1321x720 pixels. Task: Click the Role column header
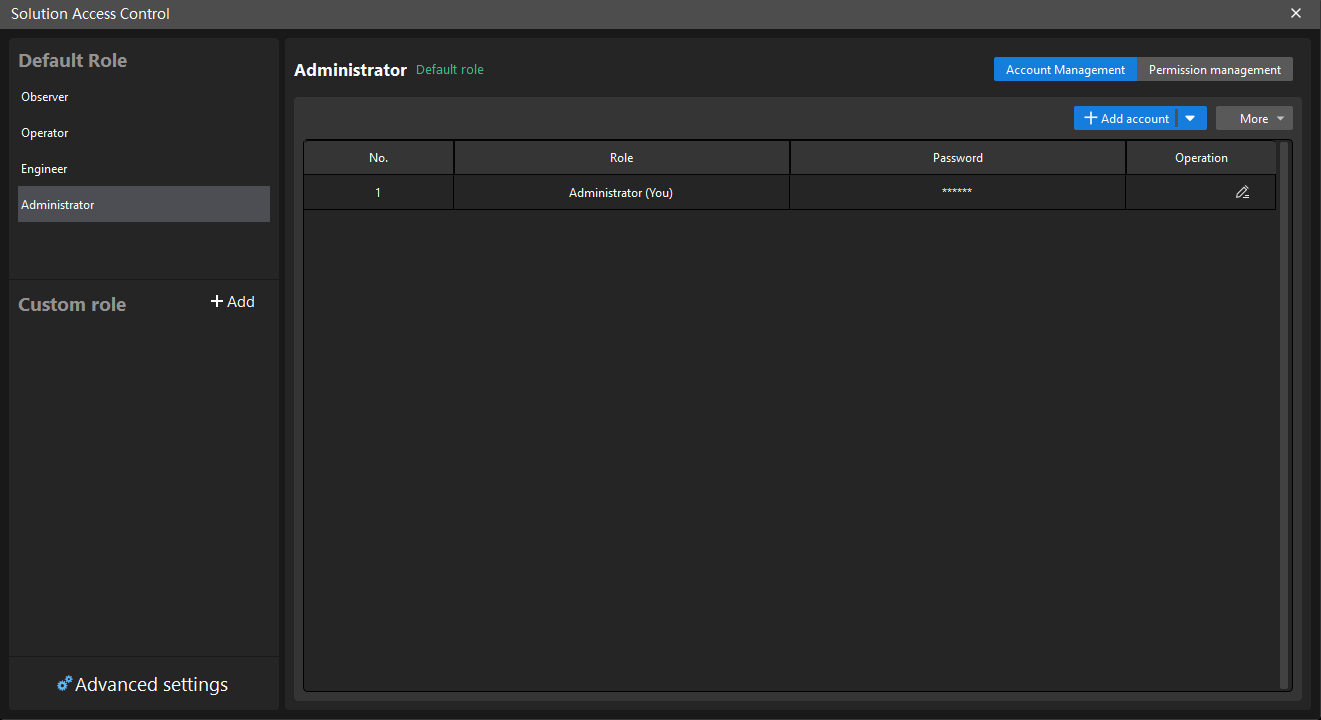(622, 158)
